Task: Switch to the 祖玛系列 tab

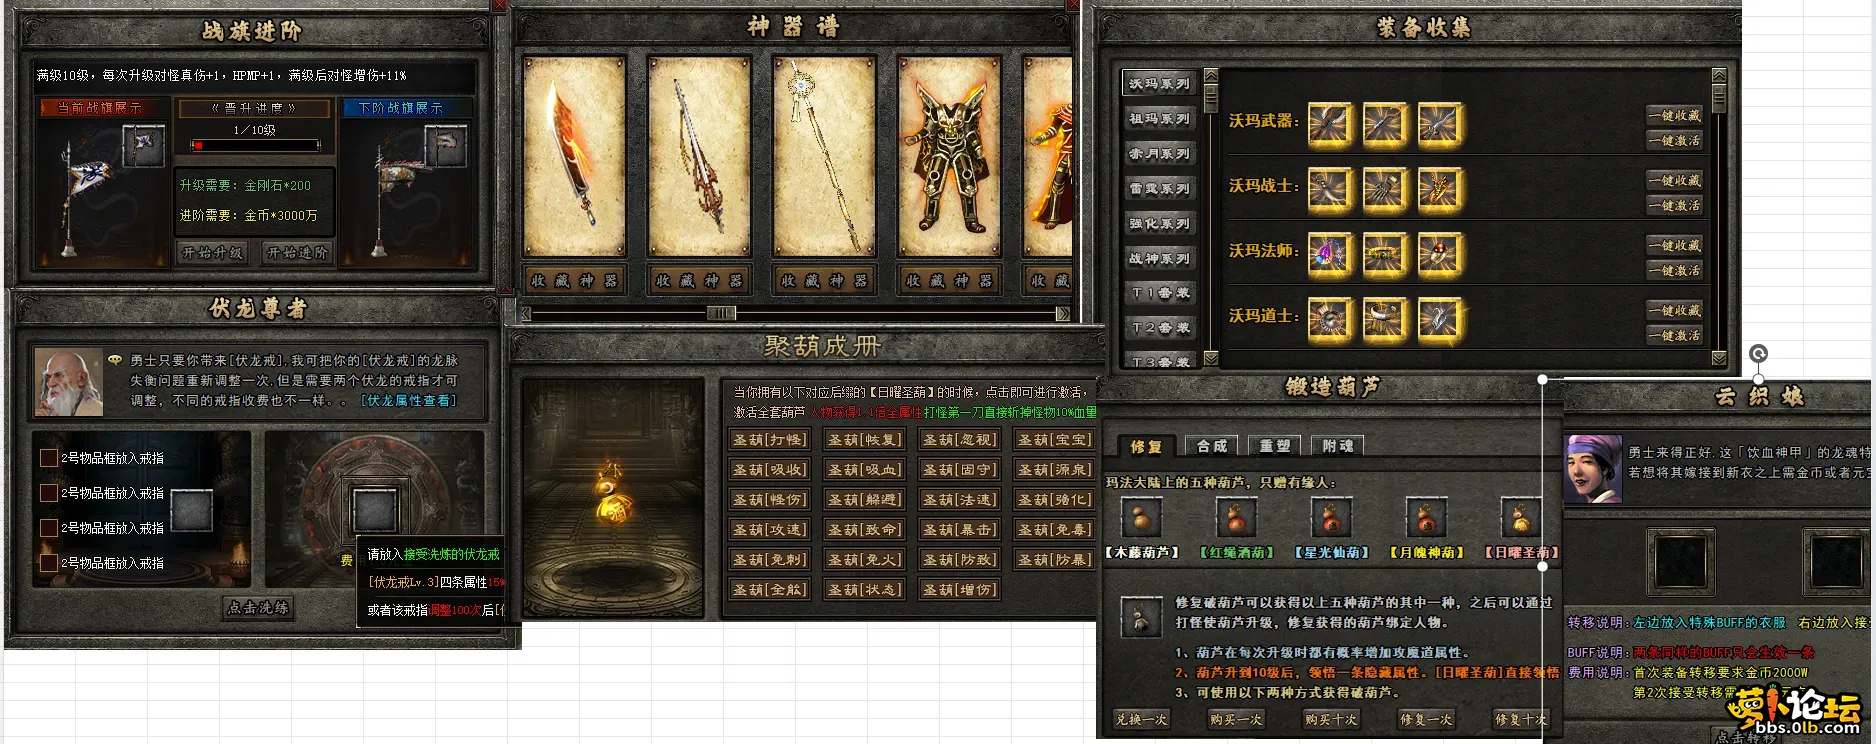Action: (1160, 119)
